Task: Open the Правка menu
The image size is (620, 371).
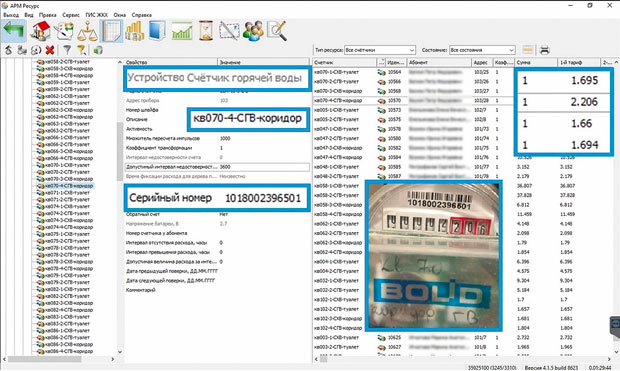Action: point(47,15)
